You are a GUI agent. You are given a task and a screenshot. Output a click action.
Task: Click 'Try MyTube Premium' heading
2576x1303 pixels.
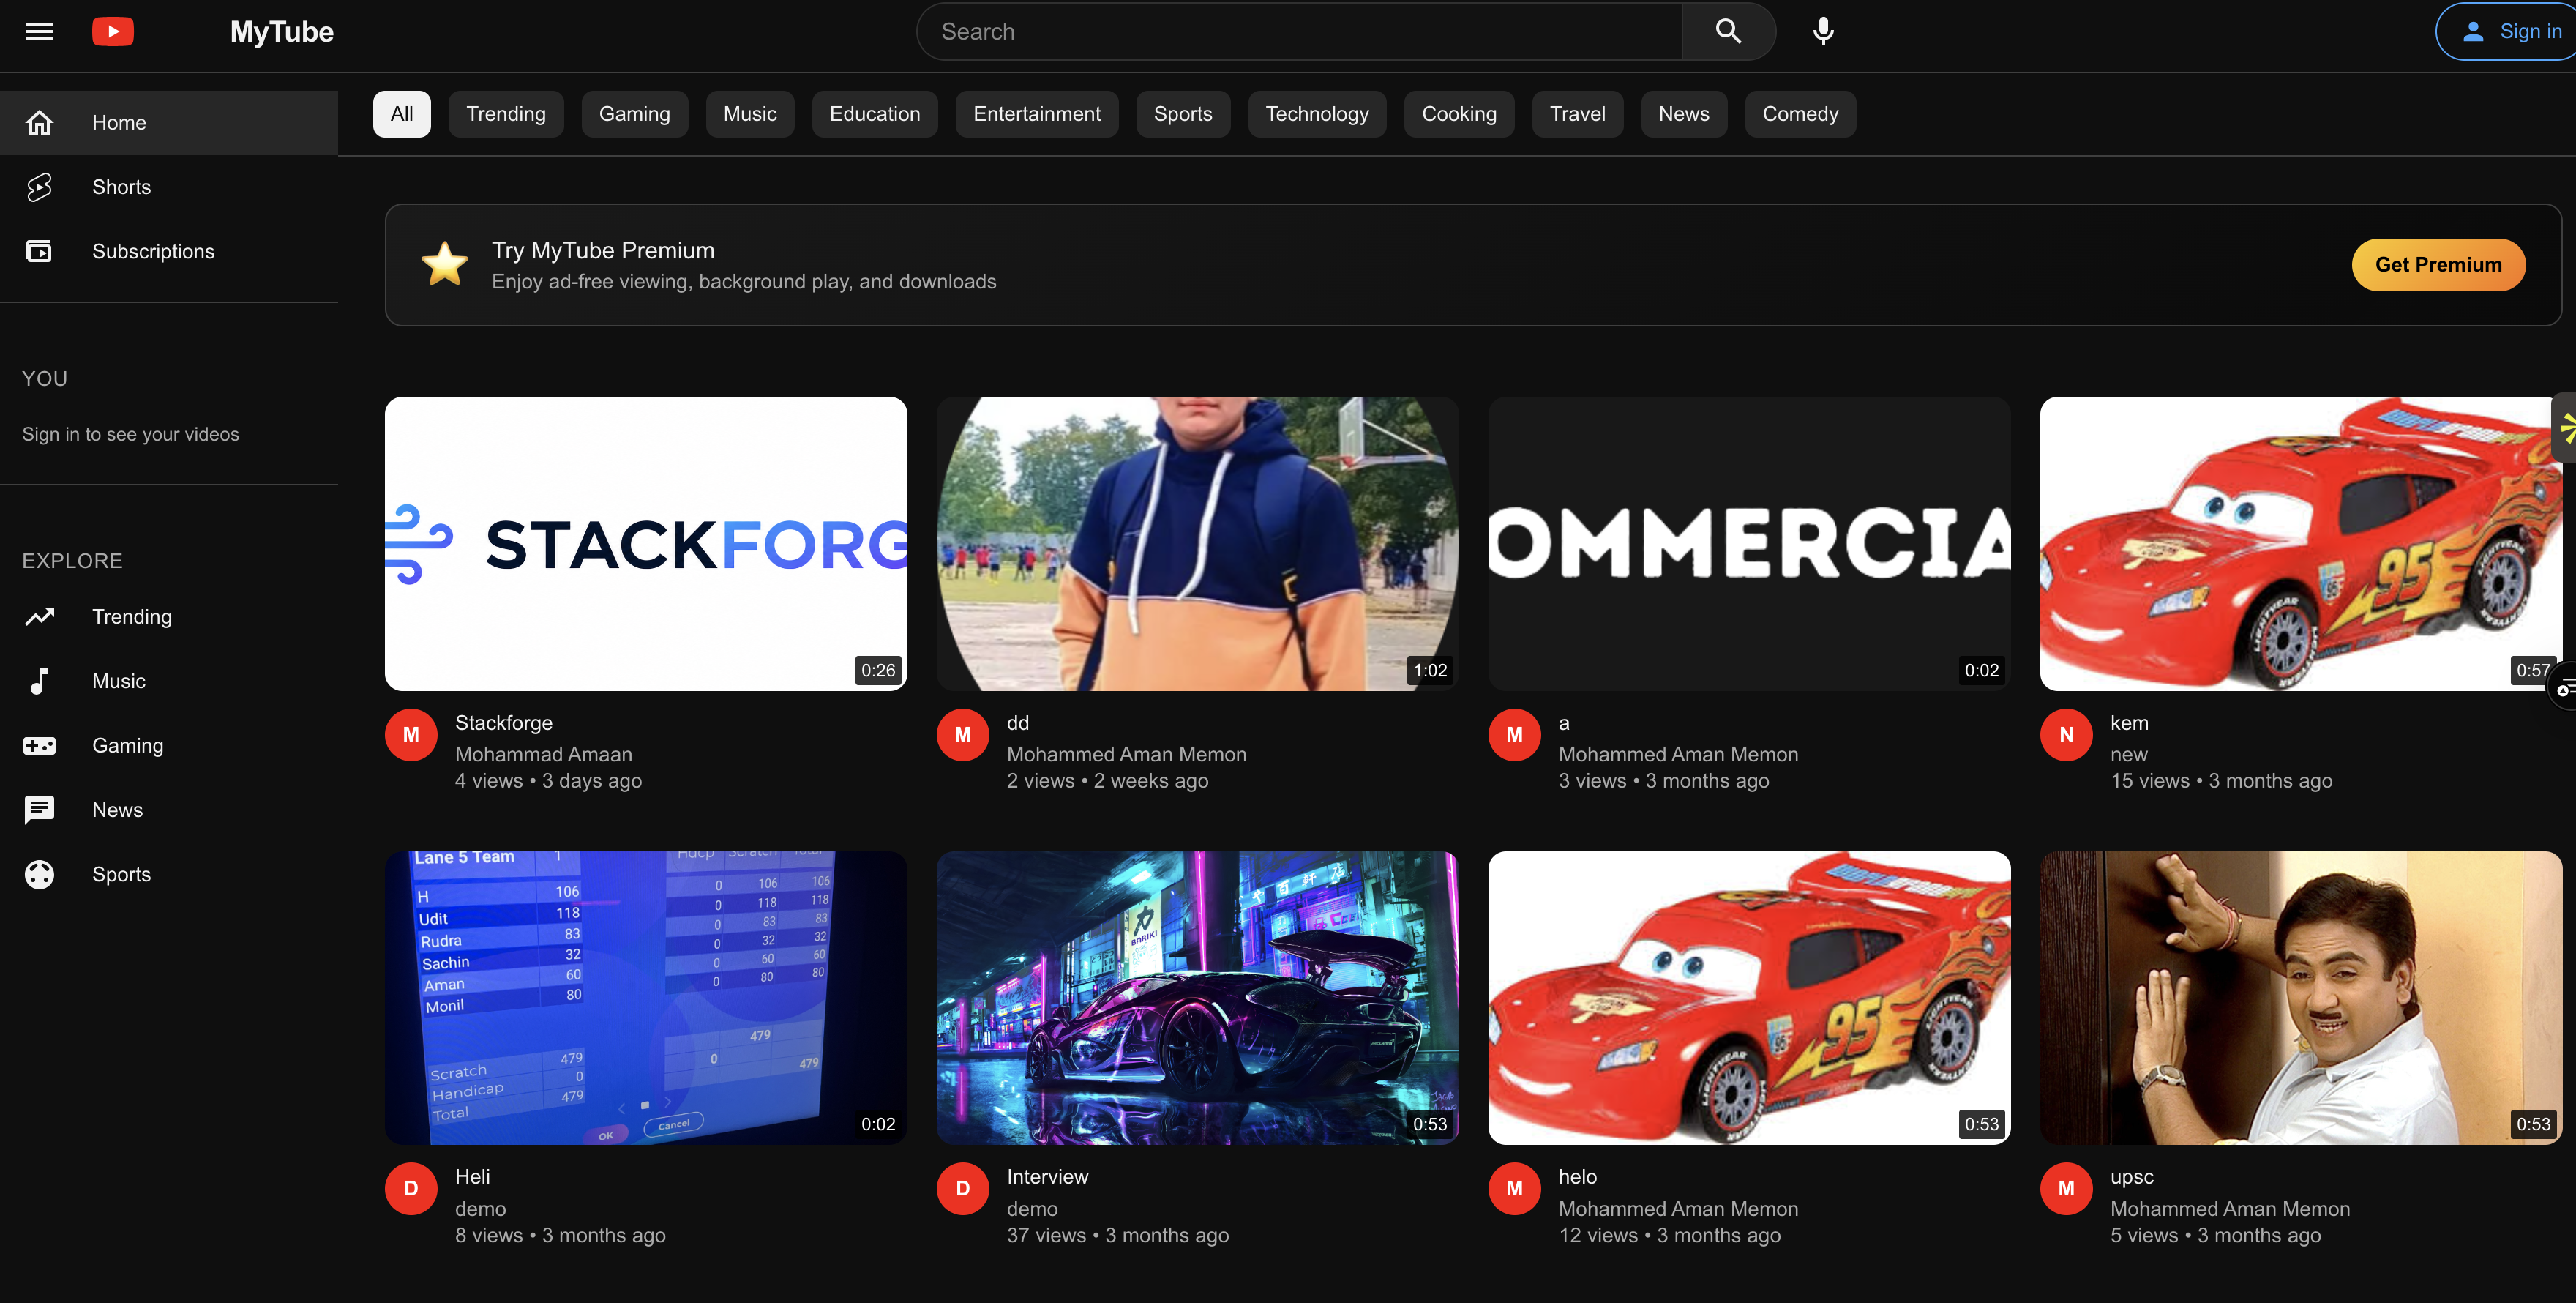click(x=603, y=251)
